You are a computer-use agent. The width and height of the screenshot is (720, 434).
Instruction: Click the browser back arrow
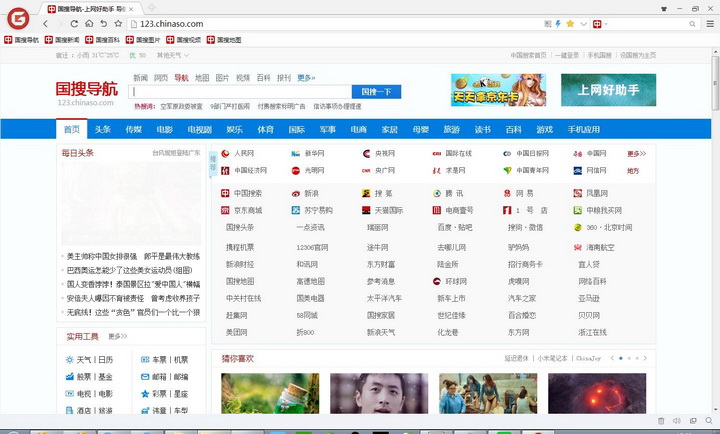pyautogui.click(x=45, y=24)
